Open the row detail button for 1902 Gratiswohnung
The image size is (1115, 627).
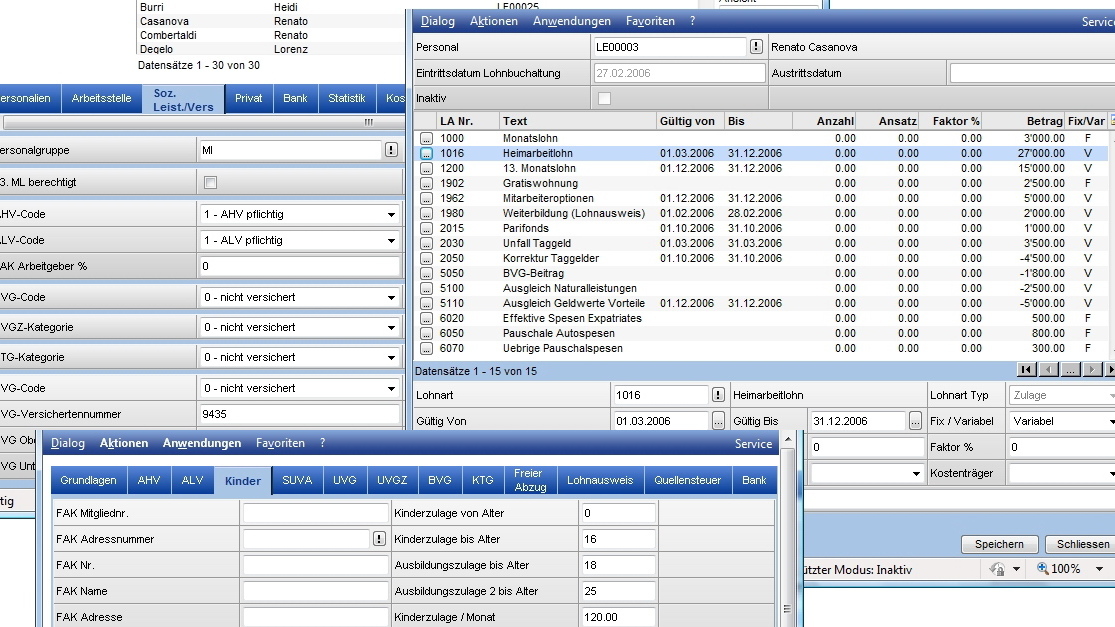[x=426, y=183]
